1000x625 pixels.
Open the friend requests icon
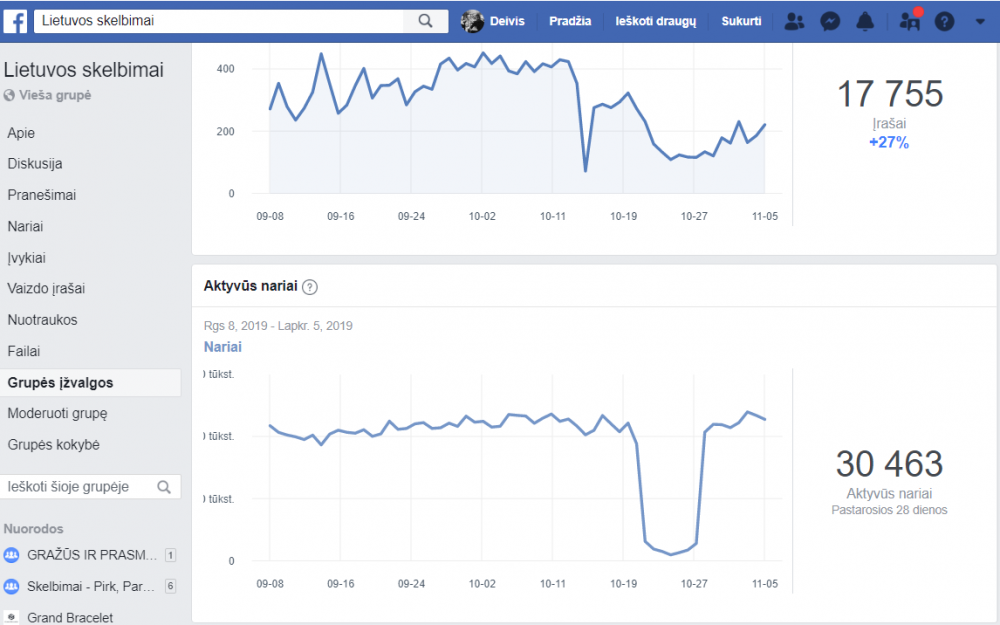794,22
